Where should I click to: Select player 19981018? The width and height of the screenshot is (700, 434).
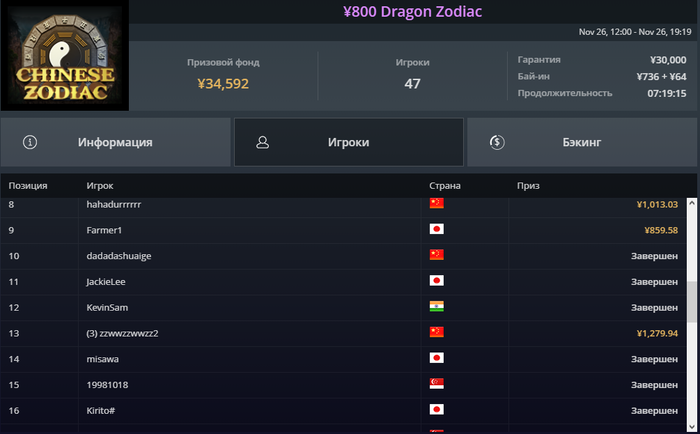tap(107, 385)
